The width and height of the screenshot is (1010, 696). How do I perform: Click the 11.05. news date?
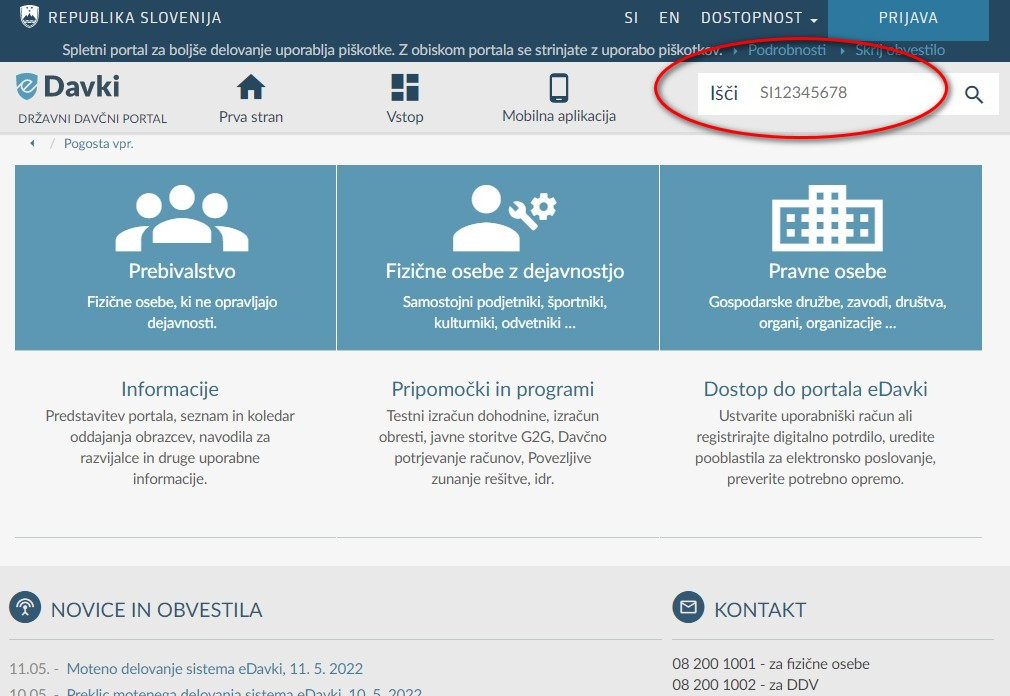click(x=29, y=669)
